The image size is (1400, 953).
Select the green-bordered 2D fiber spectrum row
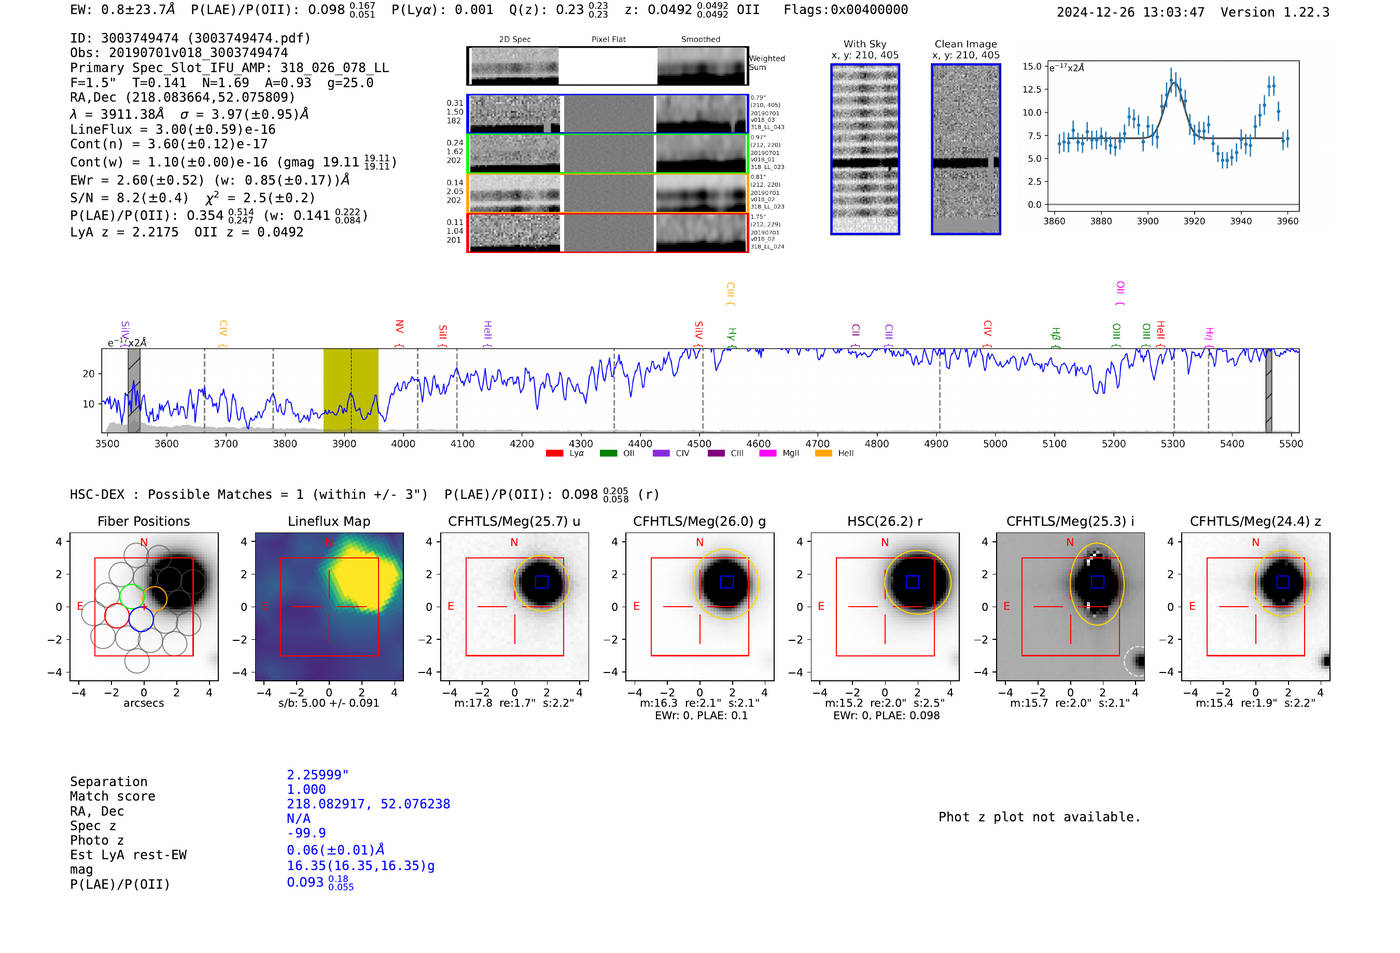pos(608,154)
